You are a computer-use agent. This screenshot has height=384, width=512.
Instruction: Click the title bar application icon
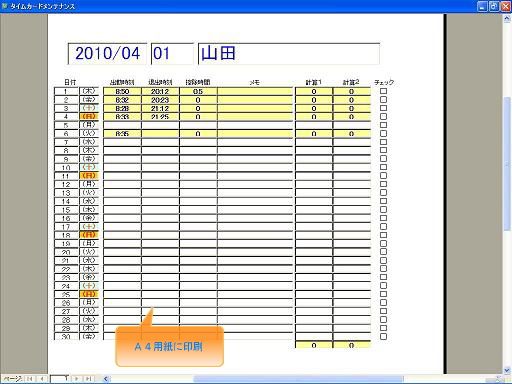click(5, 6)
